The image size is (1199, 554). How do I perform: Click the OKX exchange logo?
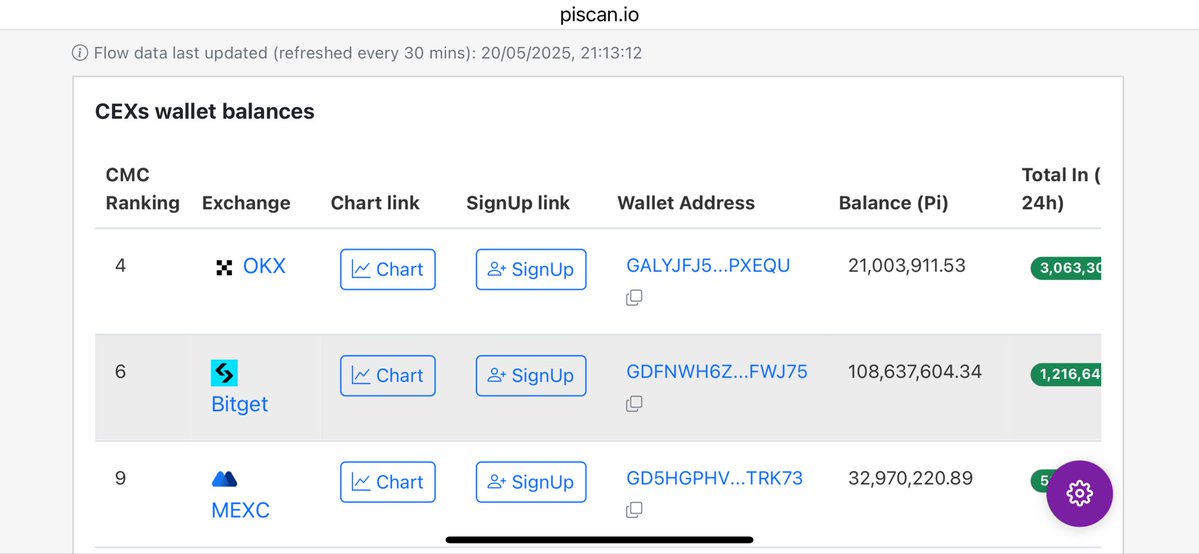[224, 268]
